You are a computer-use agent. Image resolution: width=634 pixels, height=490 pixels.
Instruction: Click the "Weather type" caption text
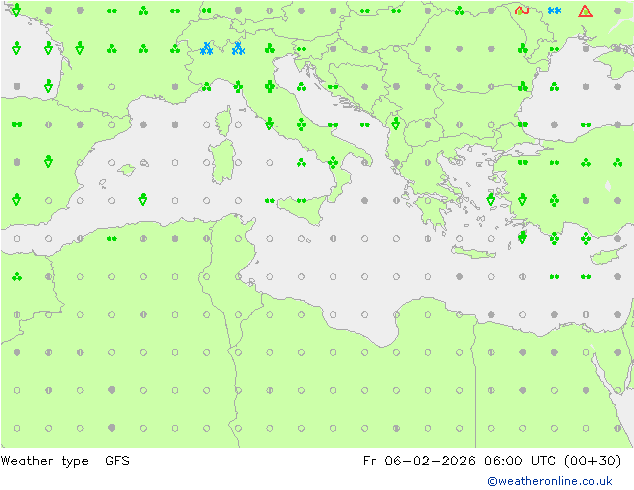click(x=44, y=461)
